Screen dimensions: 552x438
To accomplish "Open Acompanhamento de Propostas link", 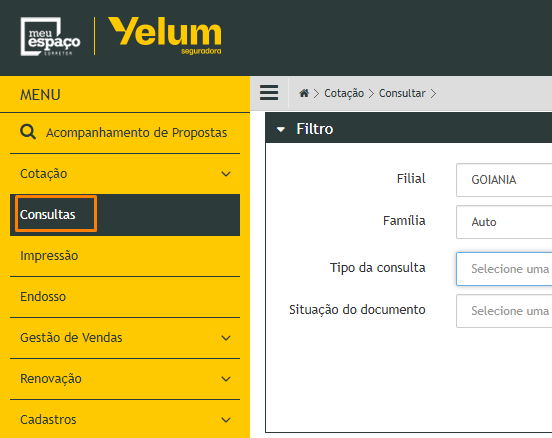I will (136, 133).
